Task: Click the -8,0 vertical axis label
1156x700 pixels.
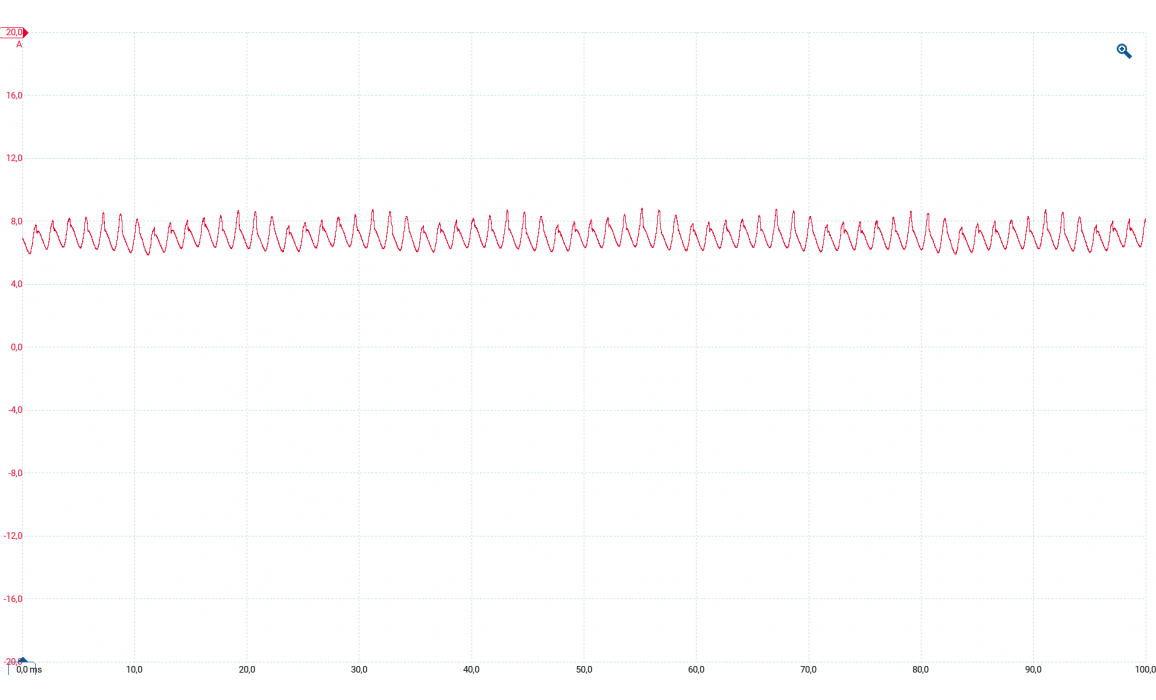Action: pyautogui.click(x=14, y=474)
